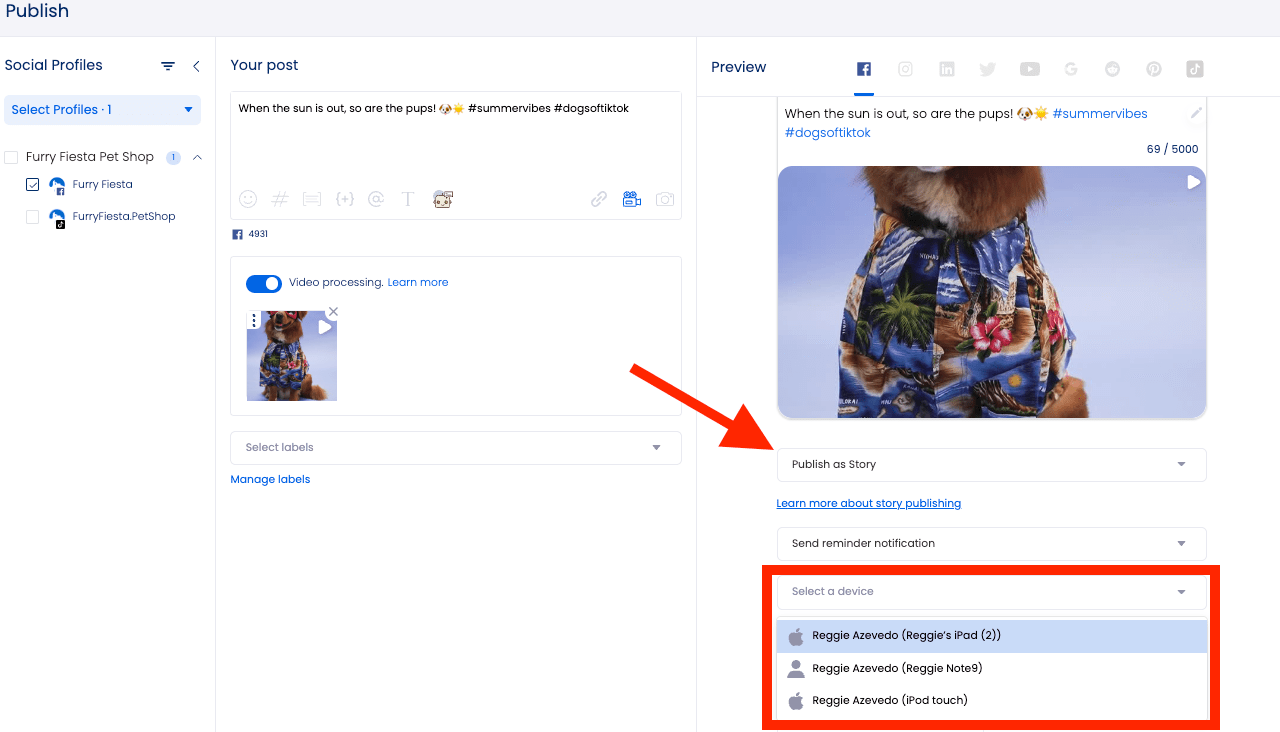
Task: Attach a link using the link icon
Action: (x=598, y=199)
